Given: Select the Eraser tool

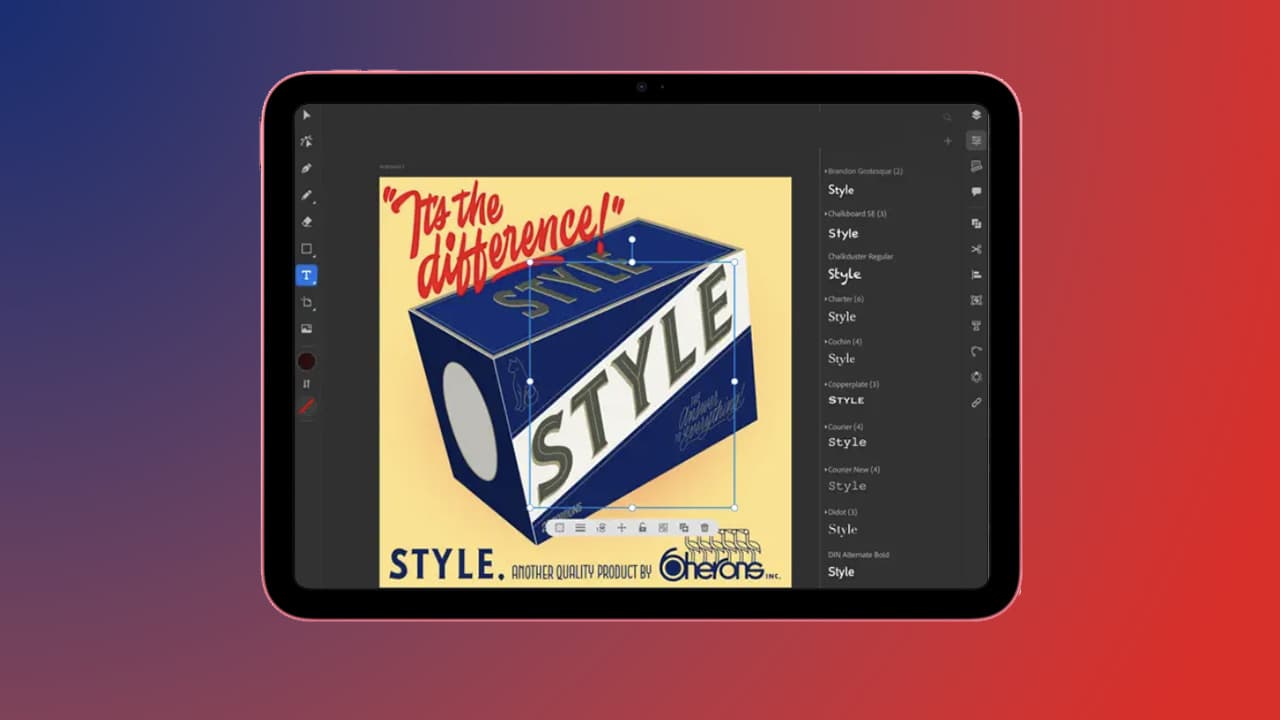Looking at the screenshot, I should 307,222.
